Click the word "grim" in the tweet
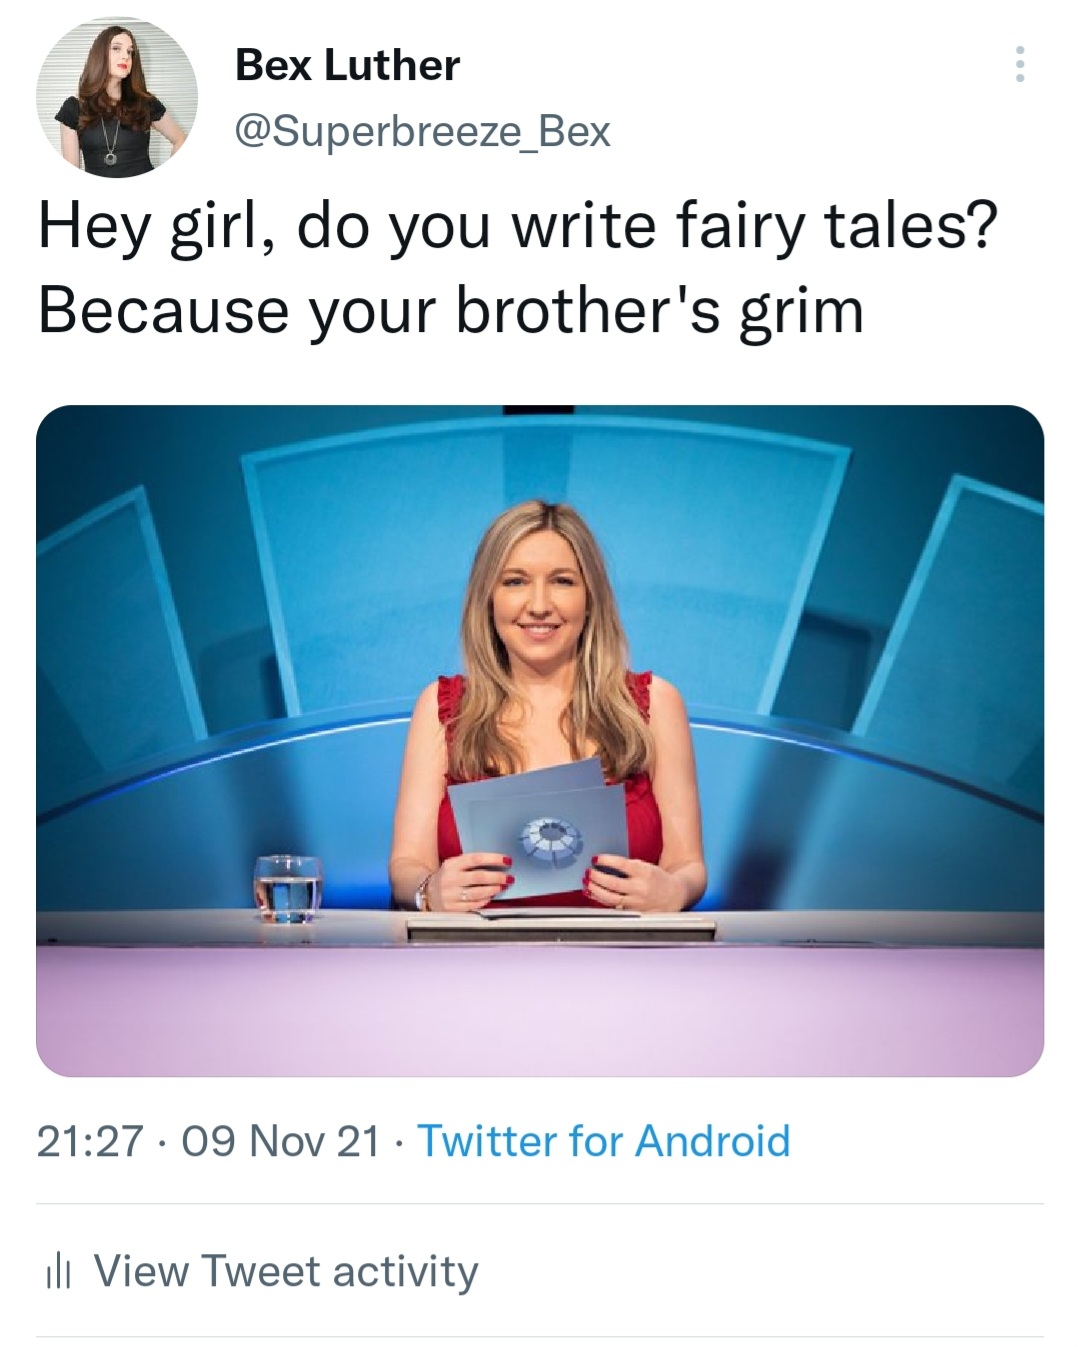 801,310
